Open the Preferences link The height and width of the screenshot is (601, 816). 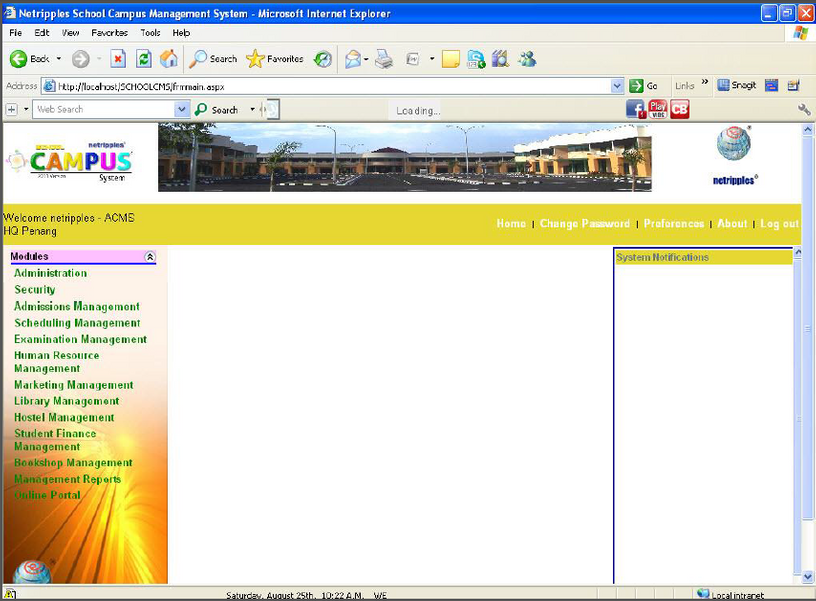pos(674,223)
